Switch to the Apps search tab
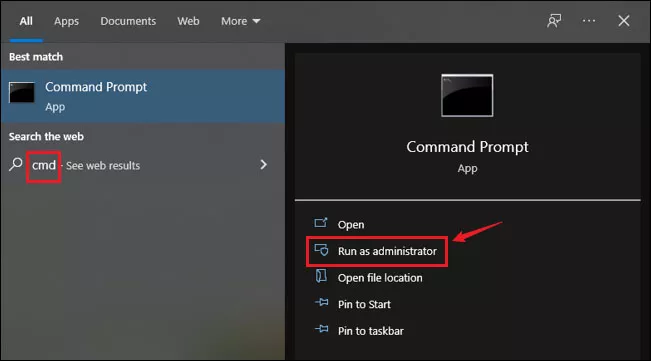This screenshot has height=361, width=651. pyautogui.click(x=66, y=21)
